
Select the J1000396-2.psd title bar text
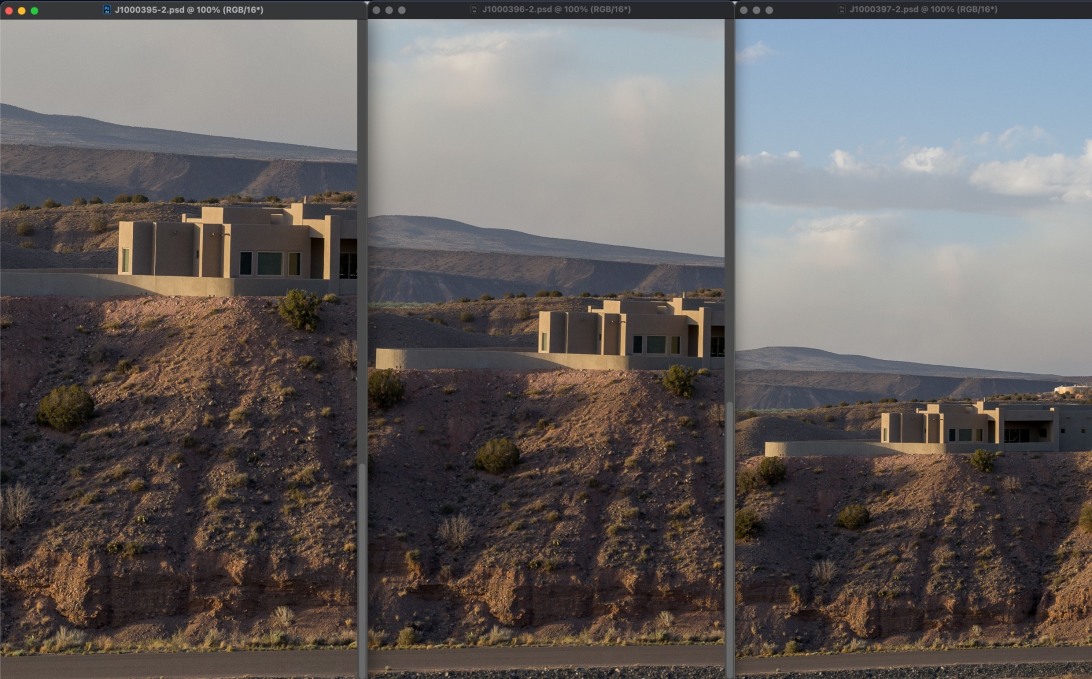[556, 9]
